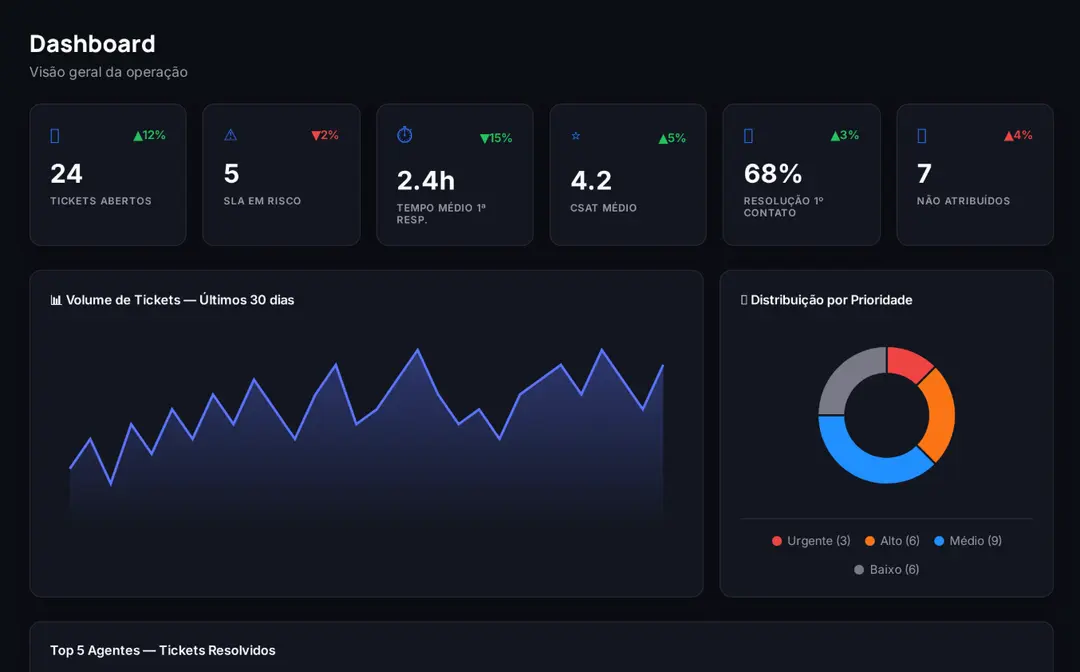The width and height of the screenshot is (1080, 672).
Task: Click the Resolução 1º Contato card icon
Action: pos(749,136)
